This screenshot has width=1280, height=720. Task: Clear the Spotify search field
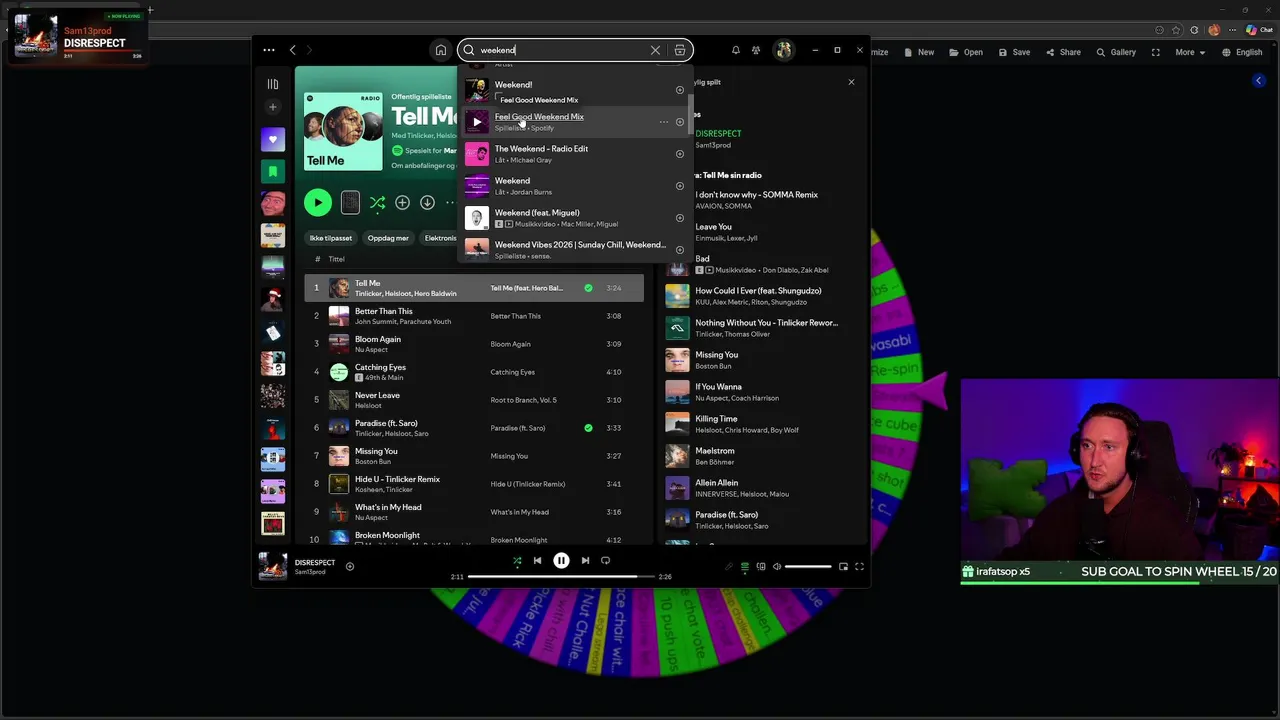(x=655, y=50)
